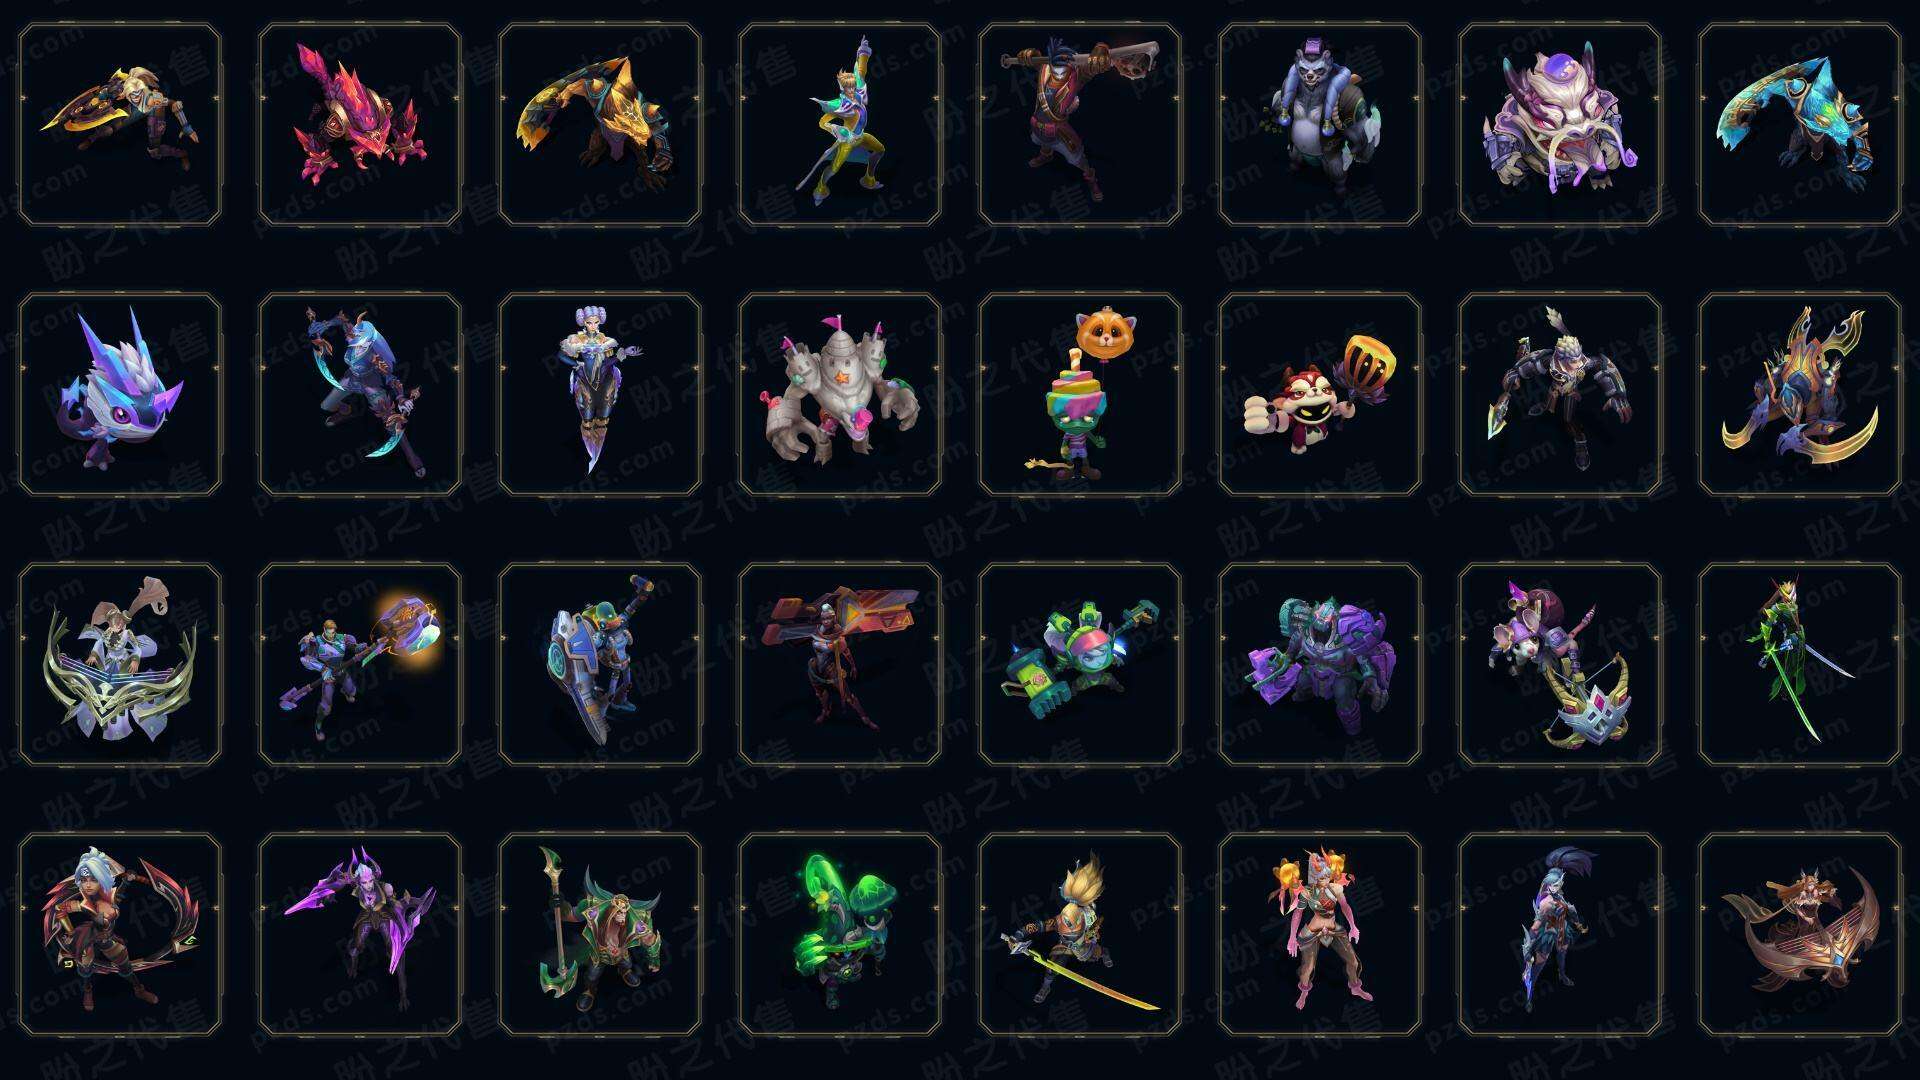Select the purple-orbed white ox-beast skin
This screenshot has height=1080, width=1920.
pyautogui.click(x=1560, y=125)
